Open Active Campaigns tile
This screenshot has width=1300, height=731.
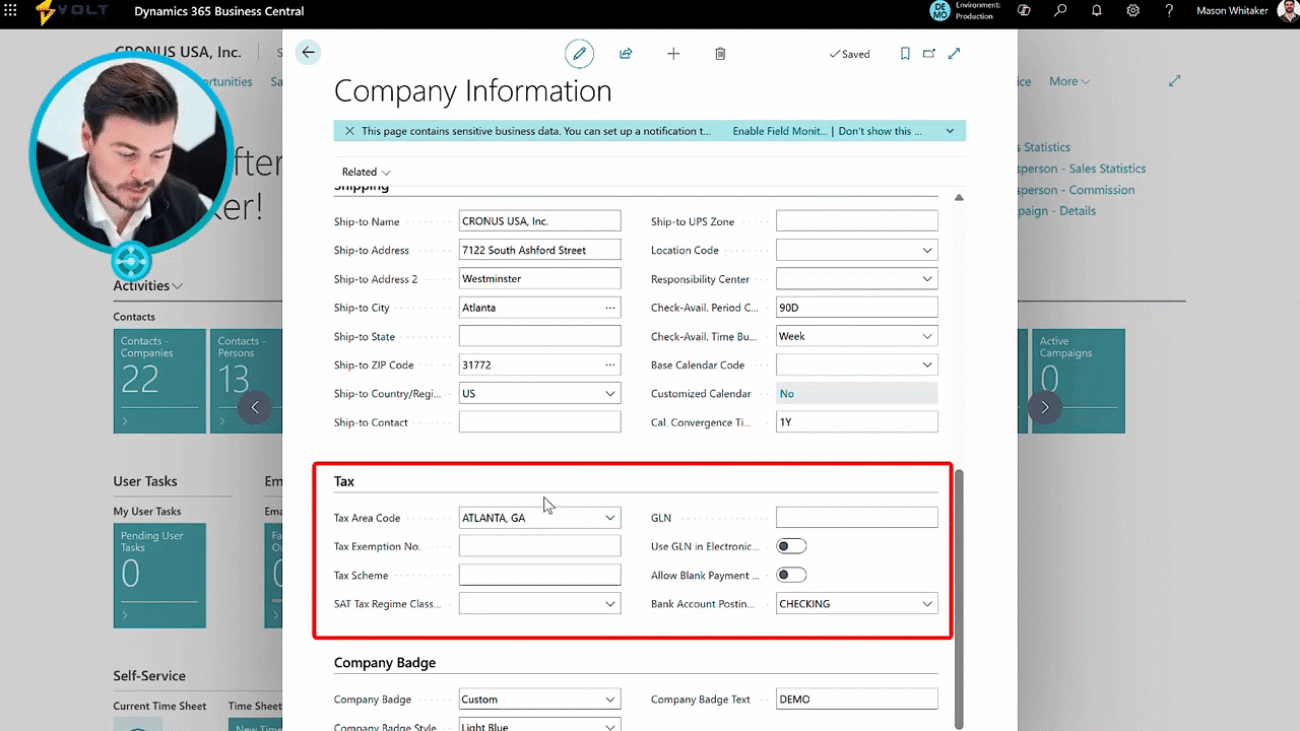point(1079,381)
